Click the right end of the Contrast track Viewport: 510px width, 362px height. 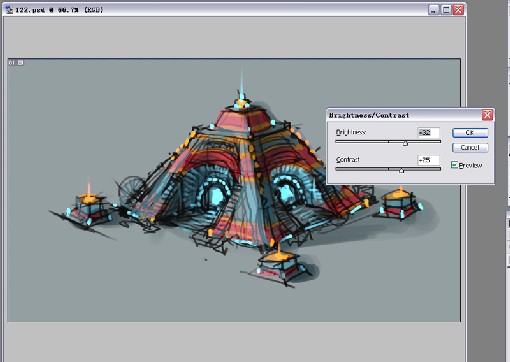tap(439, 169)
